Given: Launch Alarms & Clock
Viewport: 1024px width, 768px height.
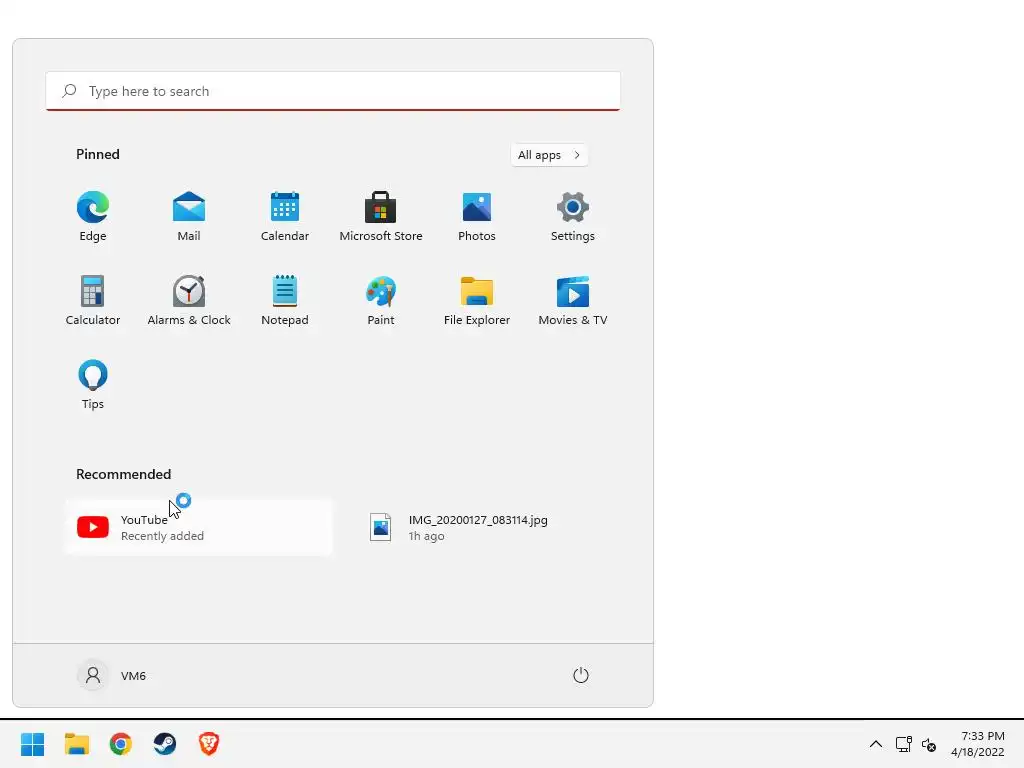Looking at the screenshot, I should (x=189, y=300).
